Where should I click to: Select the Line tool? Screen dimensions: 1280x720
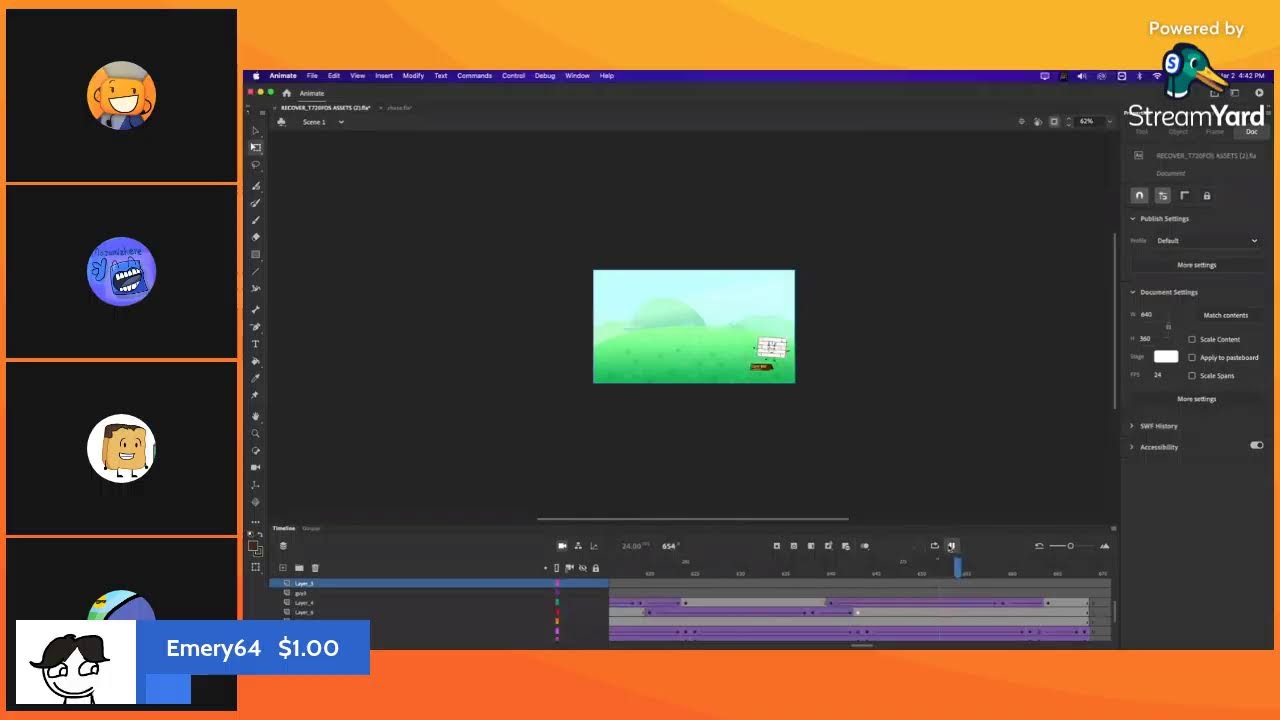[x=255, y=271]
